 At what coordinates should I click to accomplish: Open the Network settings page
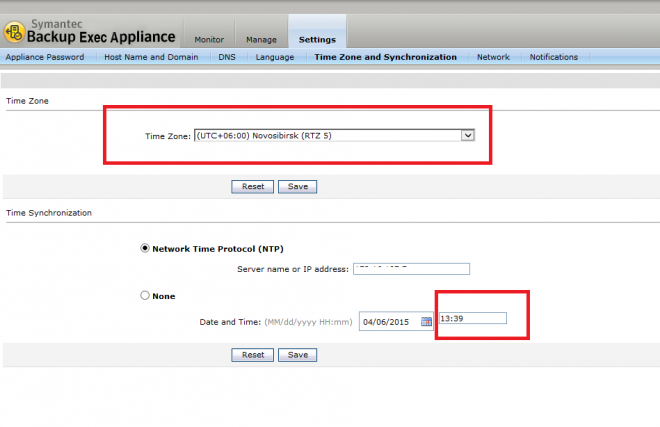(493, 57)
